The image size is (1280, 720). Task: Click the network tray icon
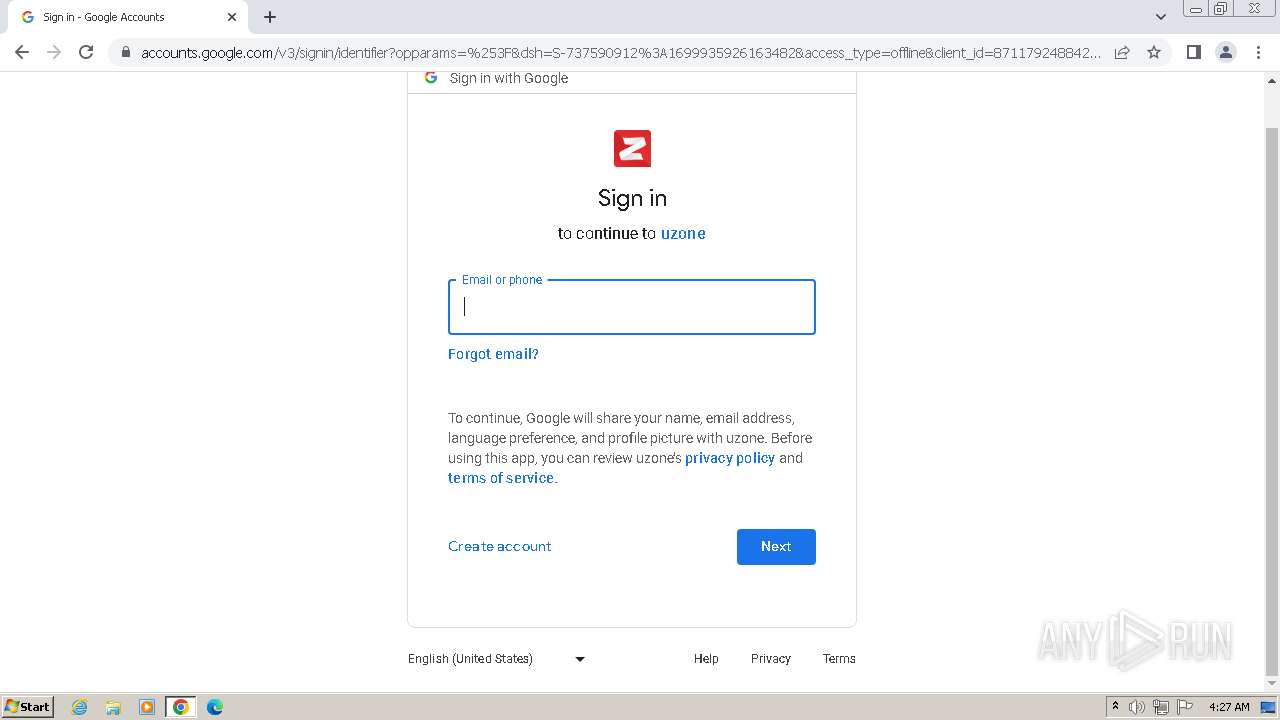pos(1161,707)
